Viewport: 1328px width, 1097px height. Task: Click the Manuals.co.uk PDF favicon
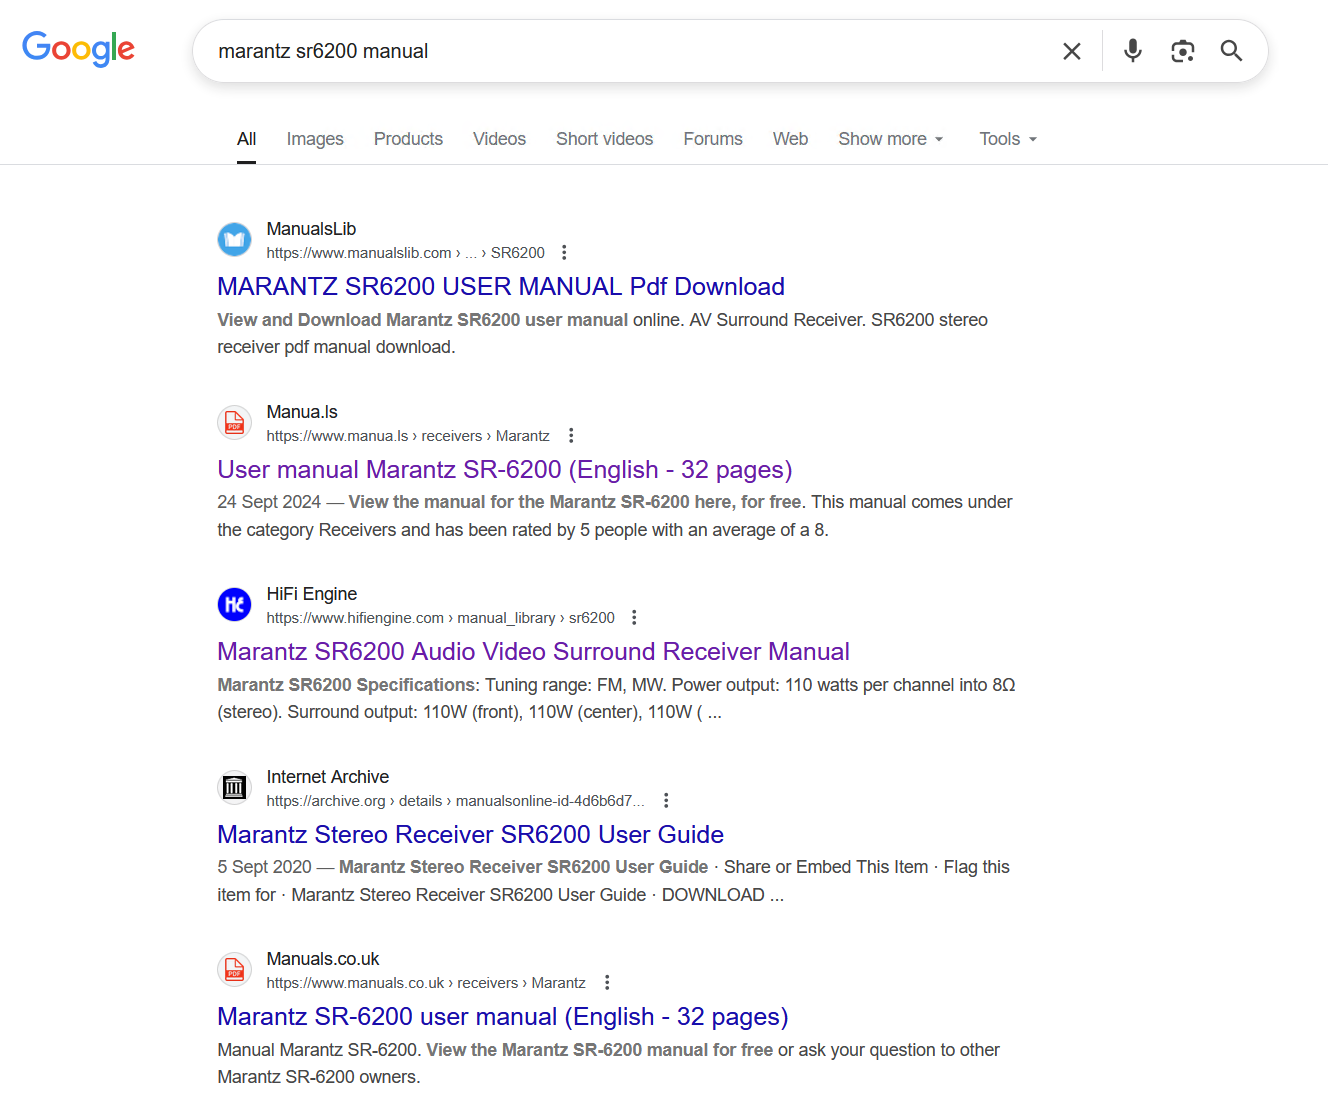(x=234, y=970)
